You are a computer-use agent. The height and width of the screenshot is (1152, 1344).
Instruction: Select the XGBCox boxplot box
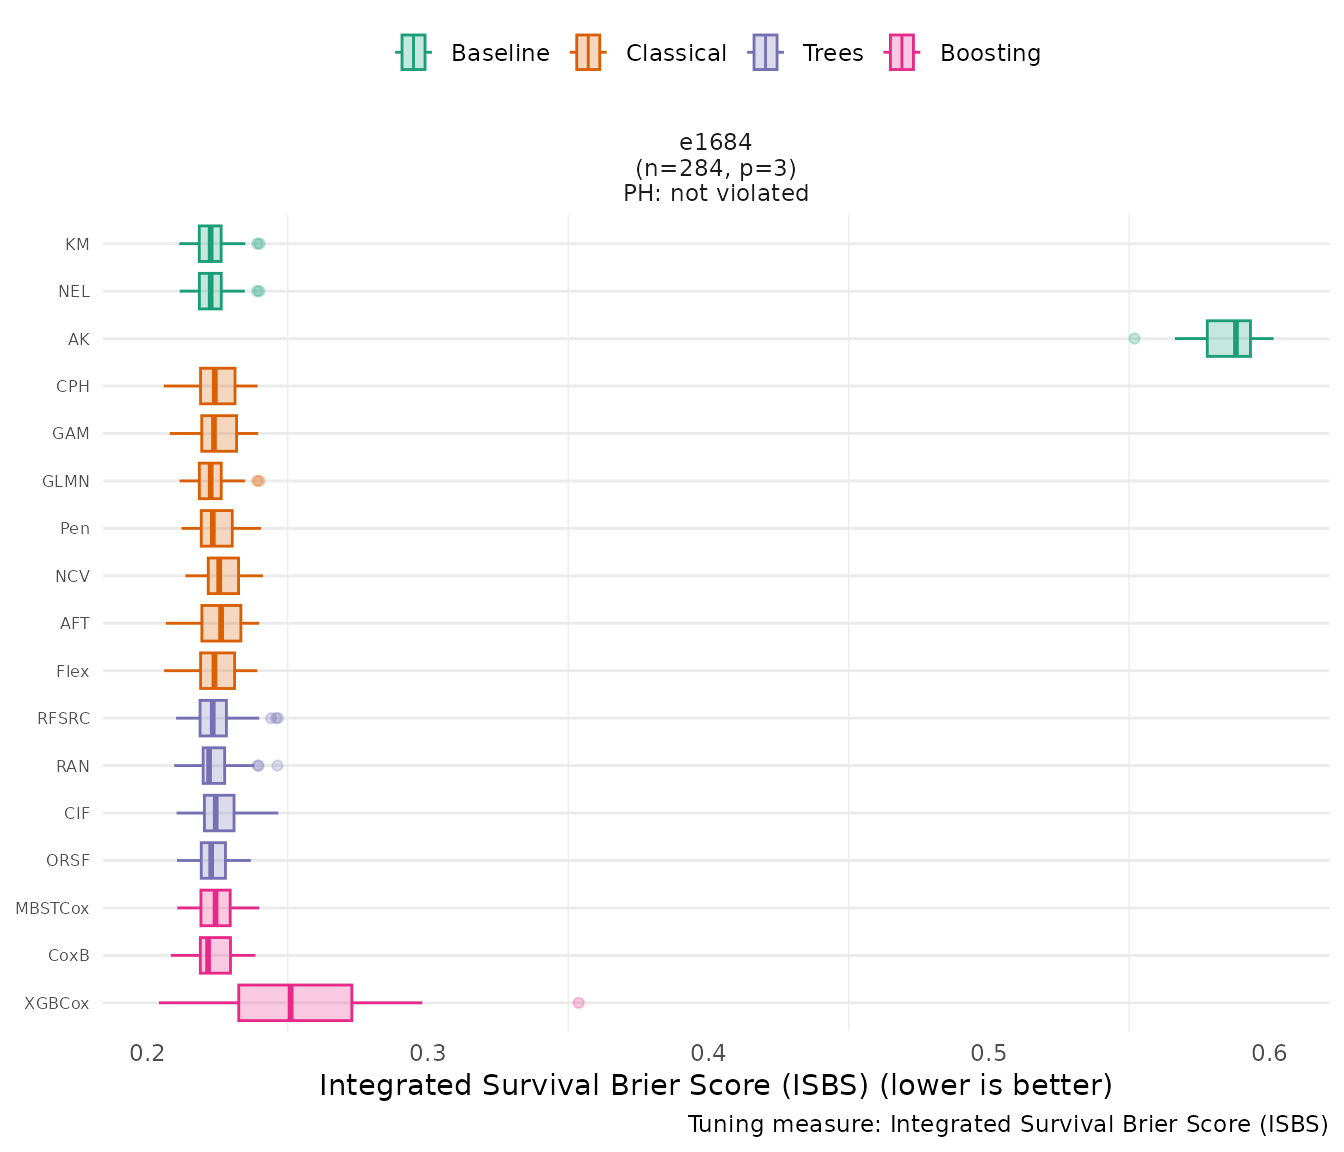click(295, 1002)
